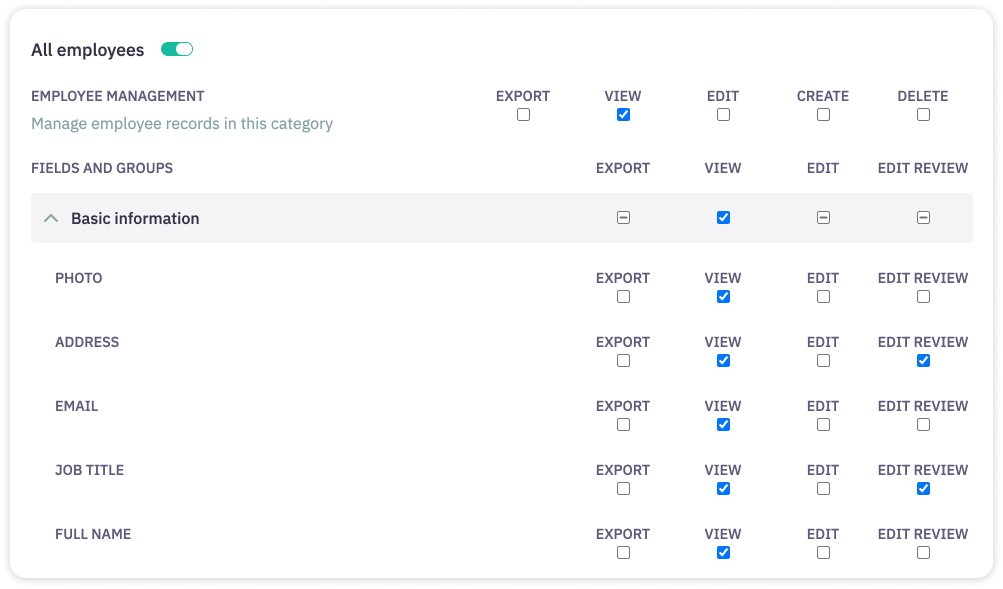Enable Export for Employee Management
Image resolution: width=1003 pixels, height=589 pixels.
pos(523,114)
